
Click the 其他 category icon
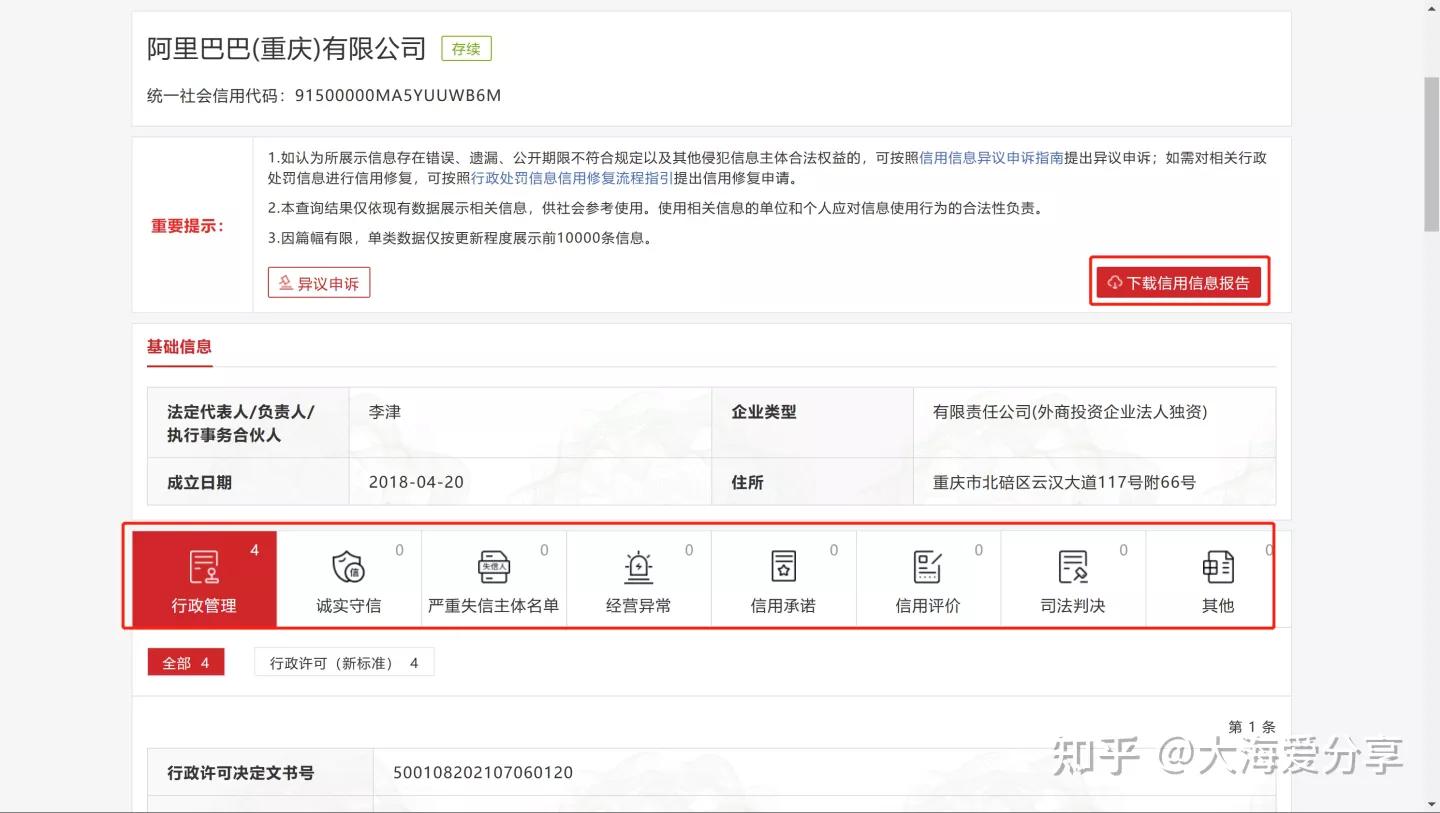(1217, 566)
